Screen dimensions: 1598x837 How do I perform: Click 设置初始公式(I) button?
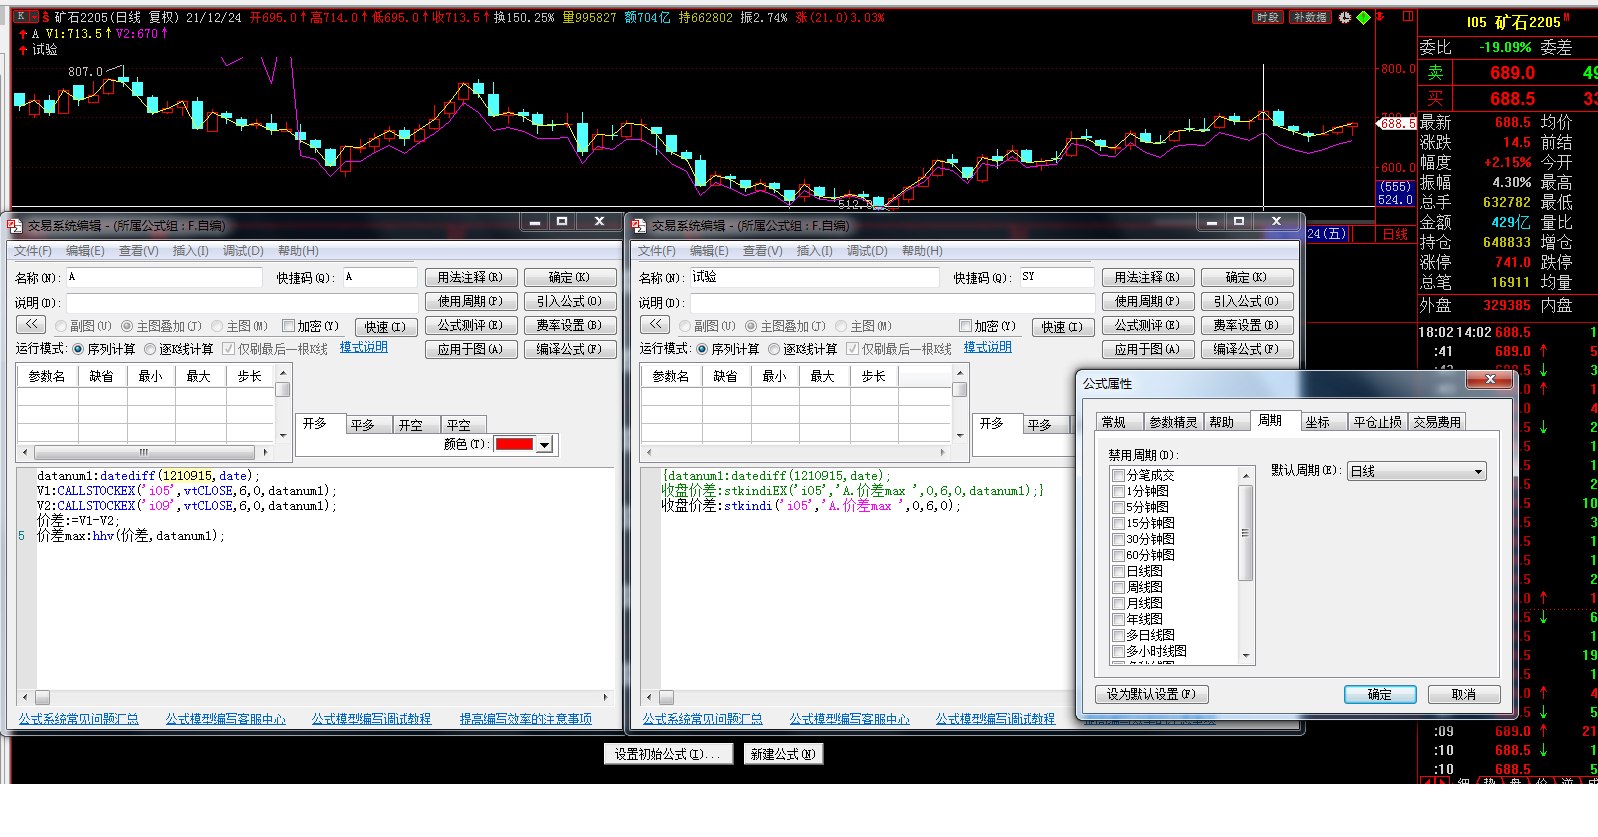pyautogui.click(x=668, y=754)
